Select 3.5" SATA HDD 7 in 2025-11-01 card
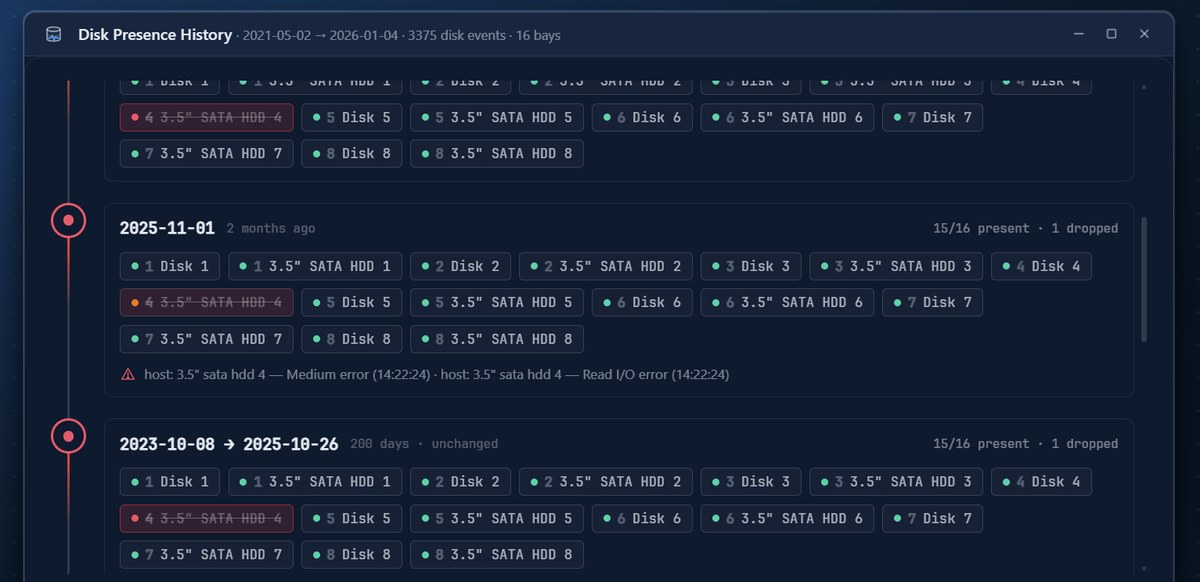The image size is (1200, 582). click(206, 338)
